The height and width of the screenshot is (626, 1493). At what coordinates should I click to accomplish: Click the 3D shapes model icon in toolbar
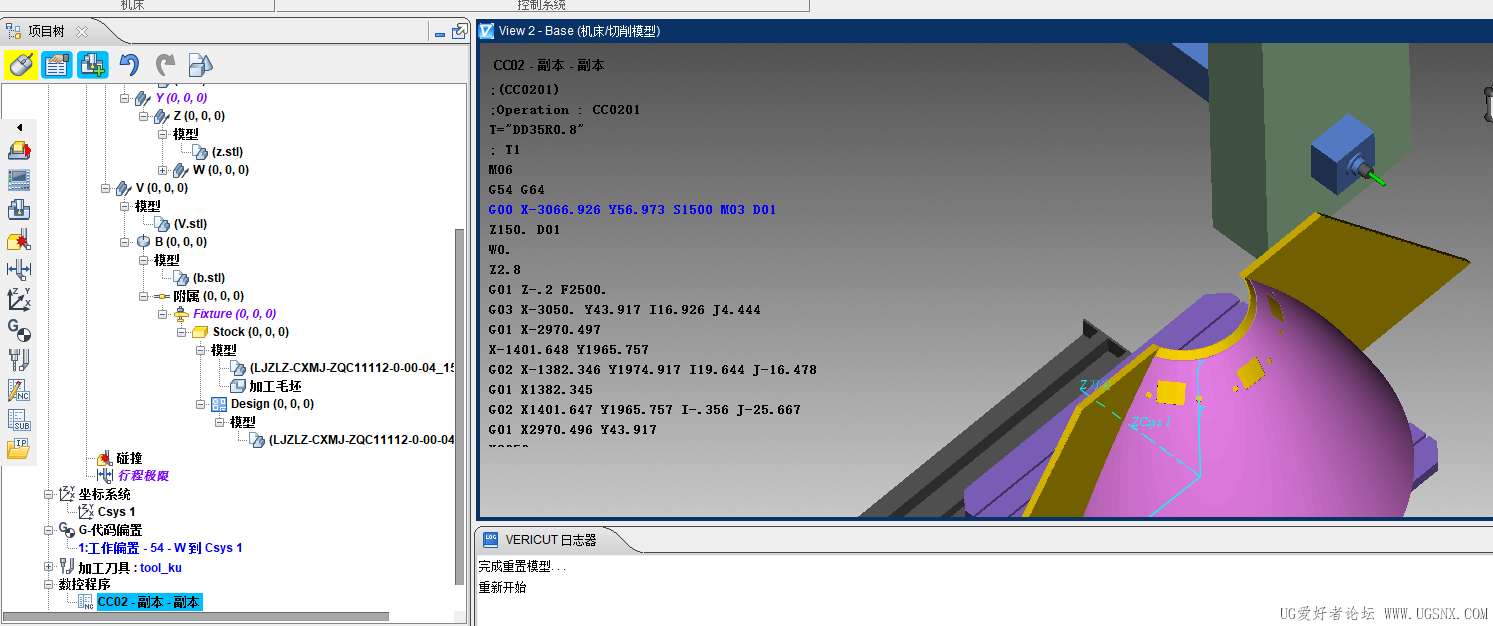[201, 65]
